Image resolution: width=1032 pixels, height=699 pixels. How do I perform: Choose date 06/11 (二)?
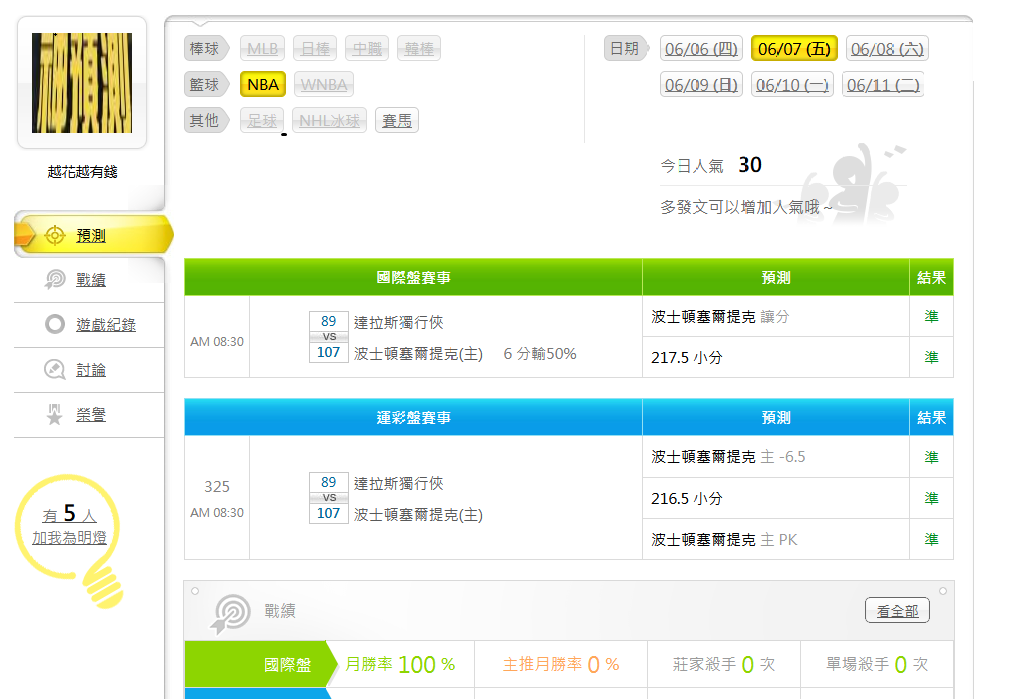[883, 85]
